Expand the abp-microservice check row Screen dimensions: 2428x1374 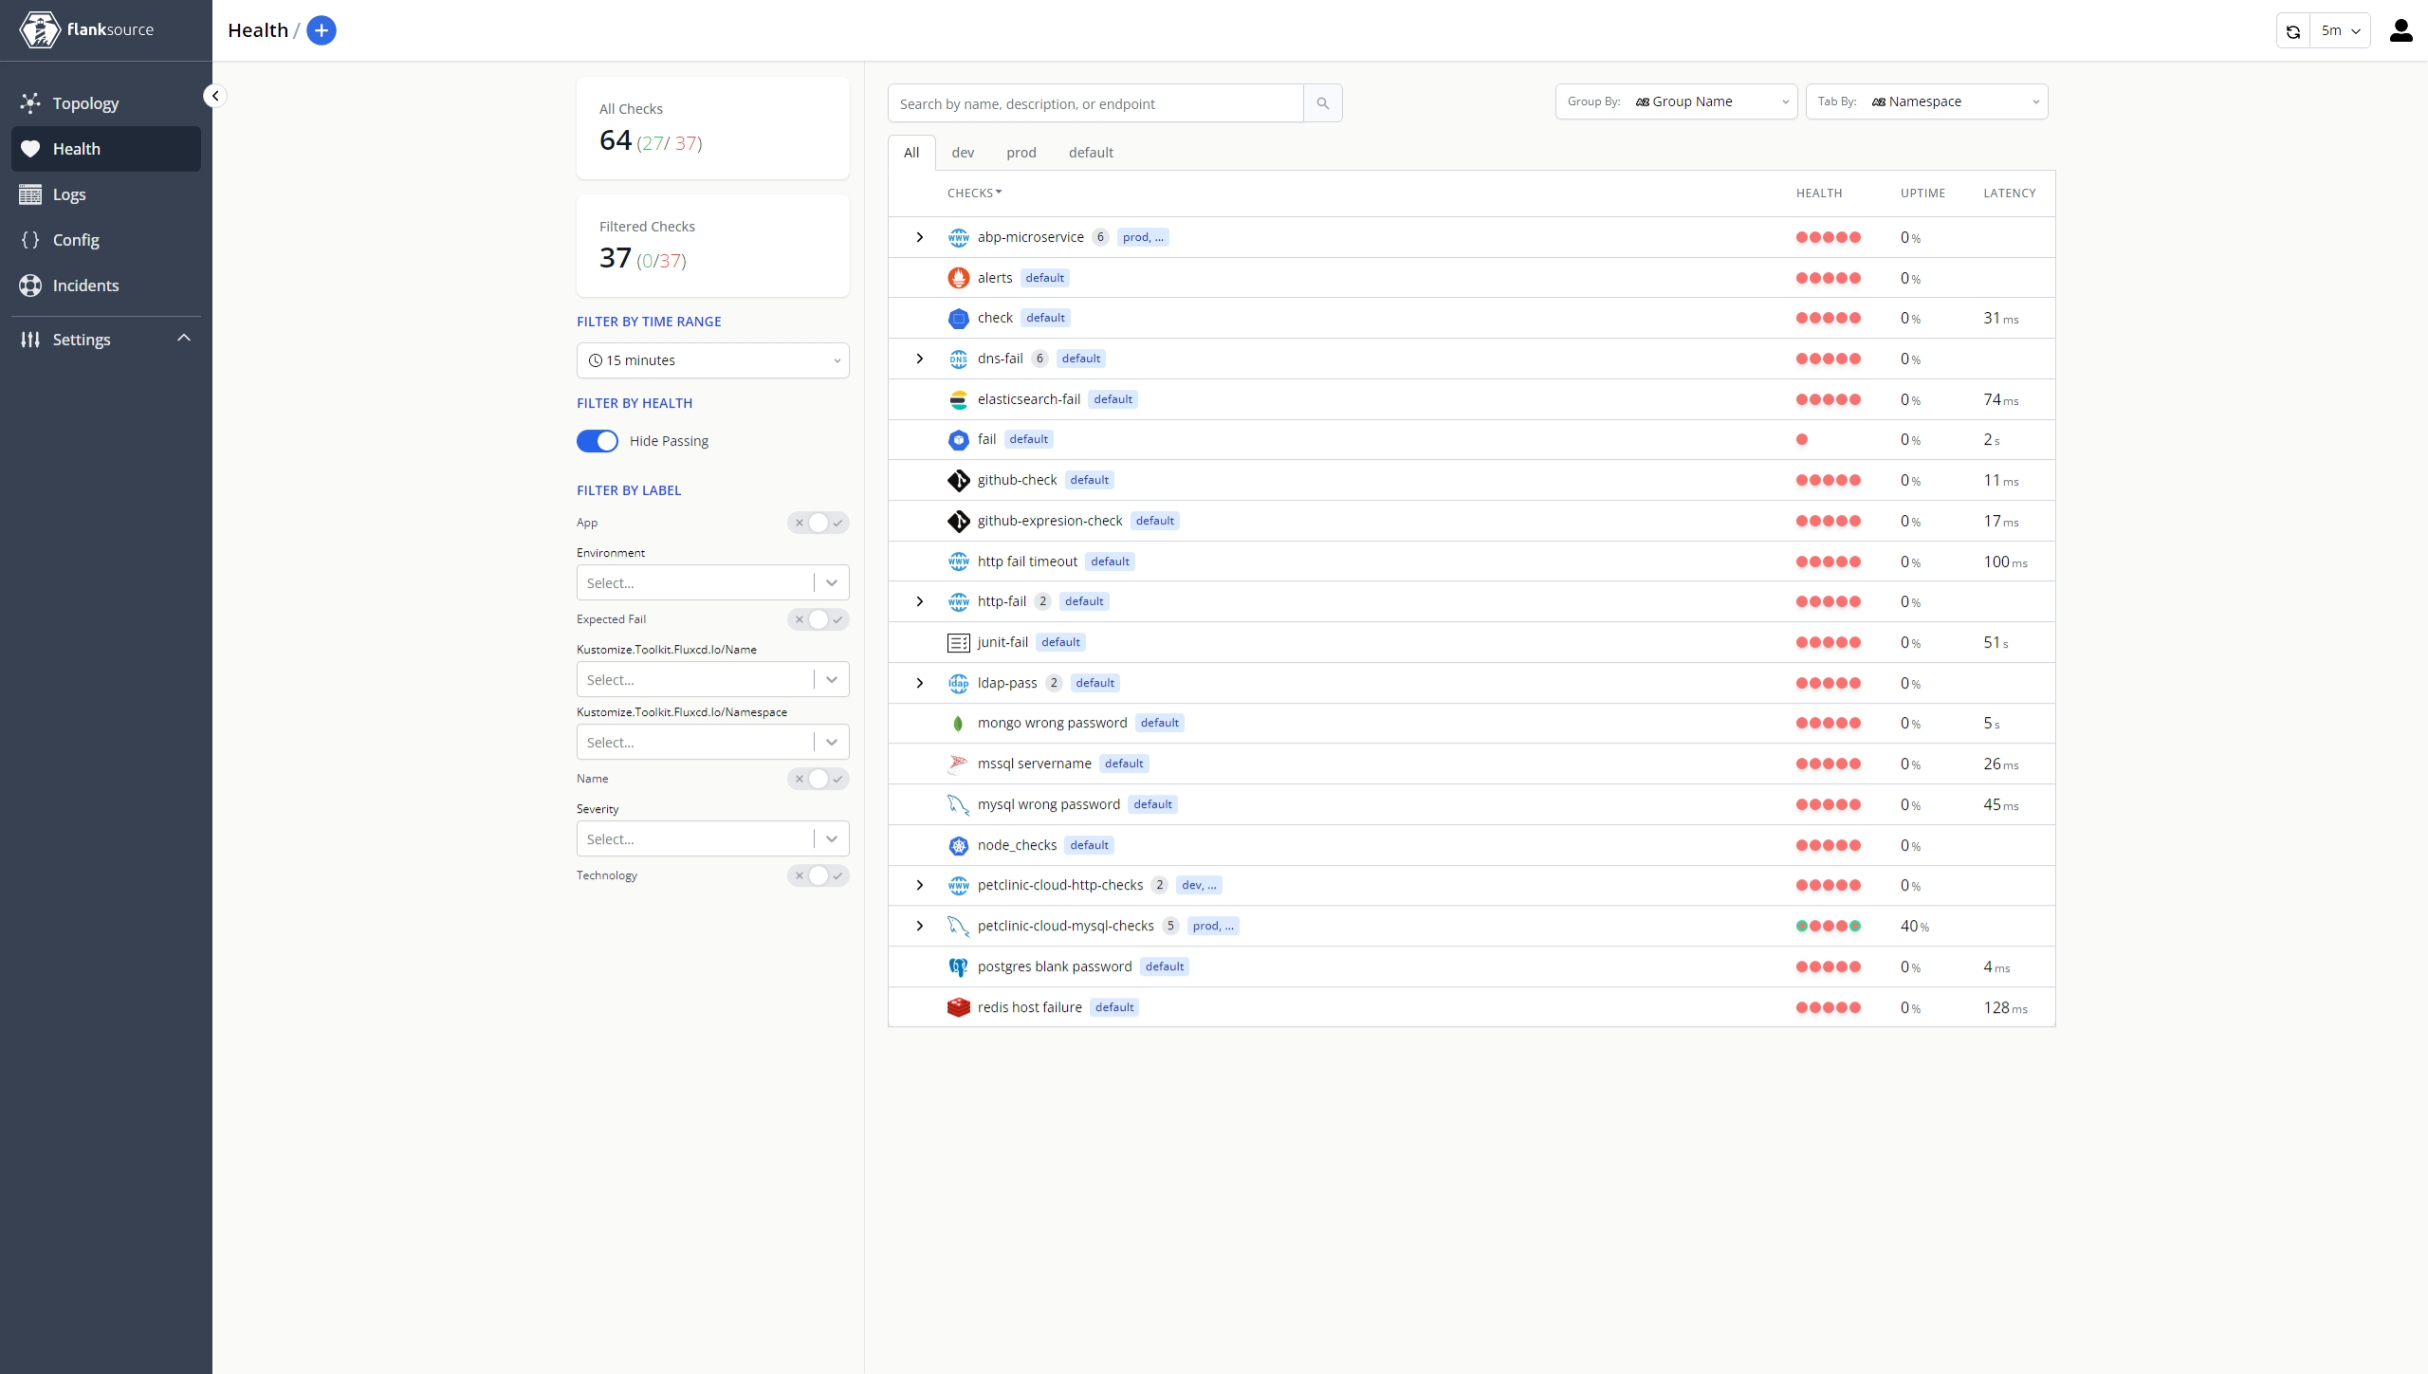919,237
